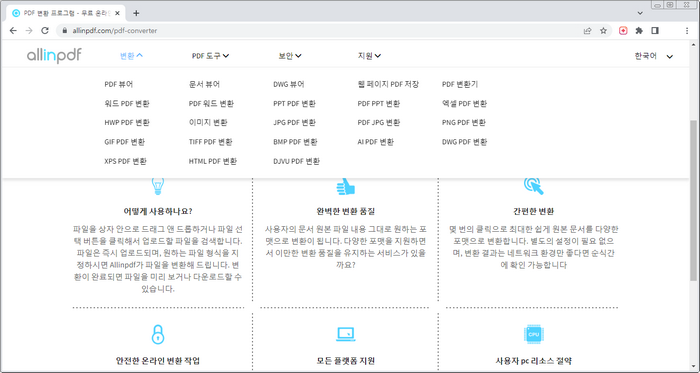Click the allinpdf logo

[54, 56]
